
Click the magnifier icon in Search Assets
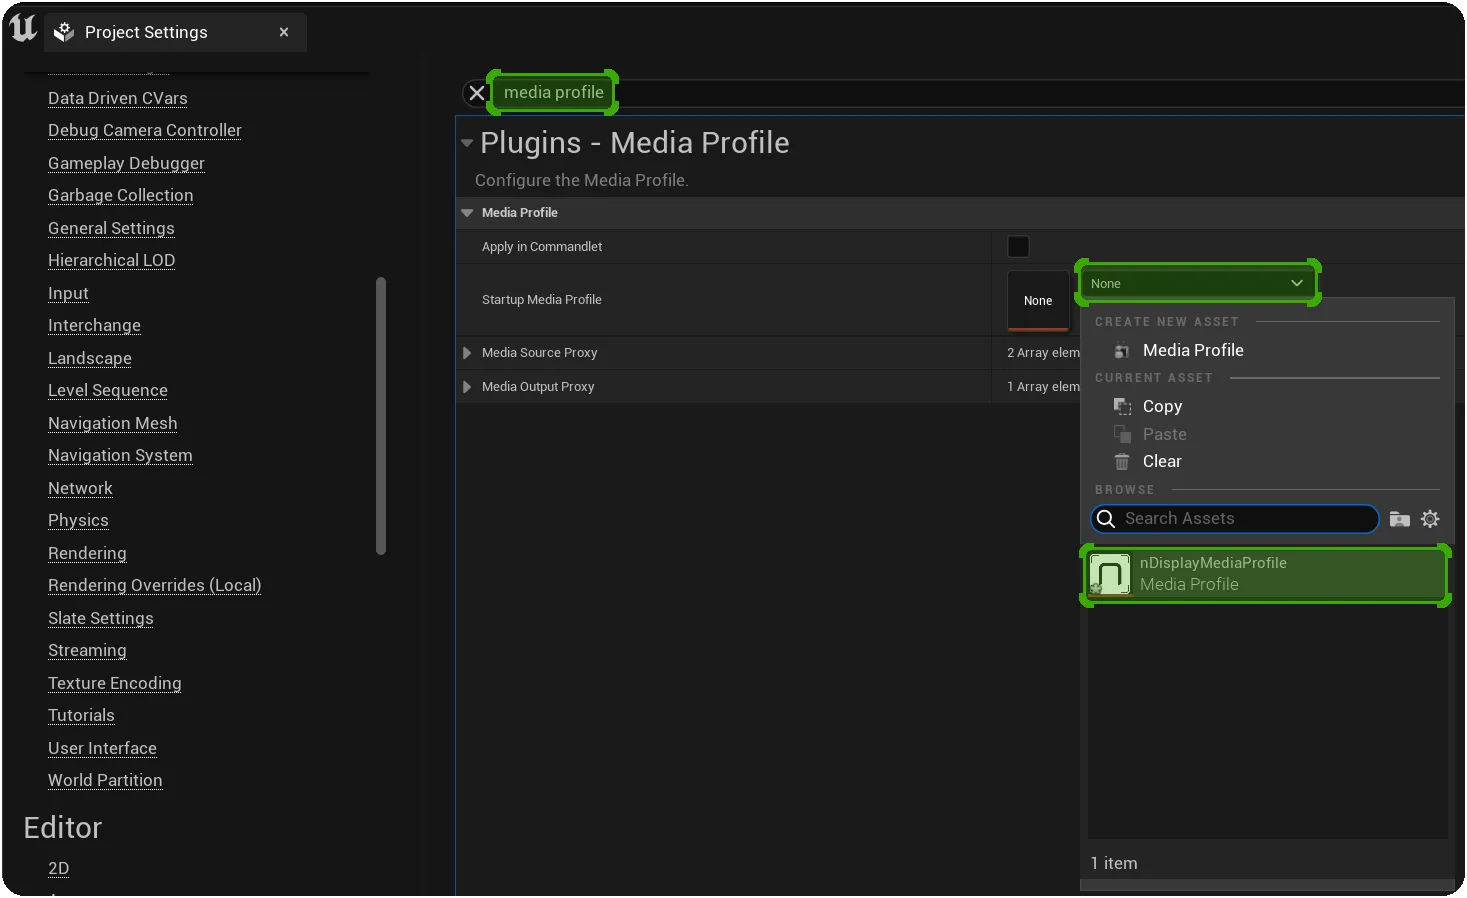[x=1106, y=518]
